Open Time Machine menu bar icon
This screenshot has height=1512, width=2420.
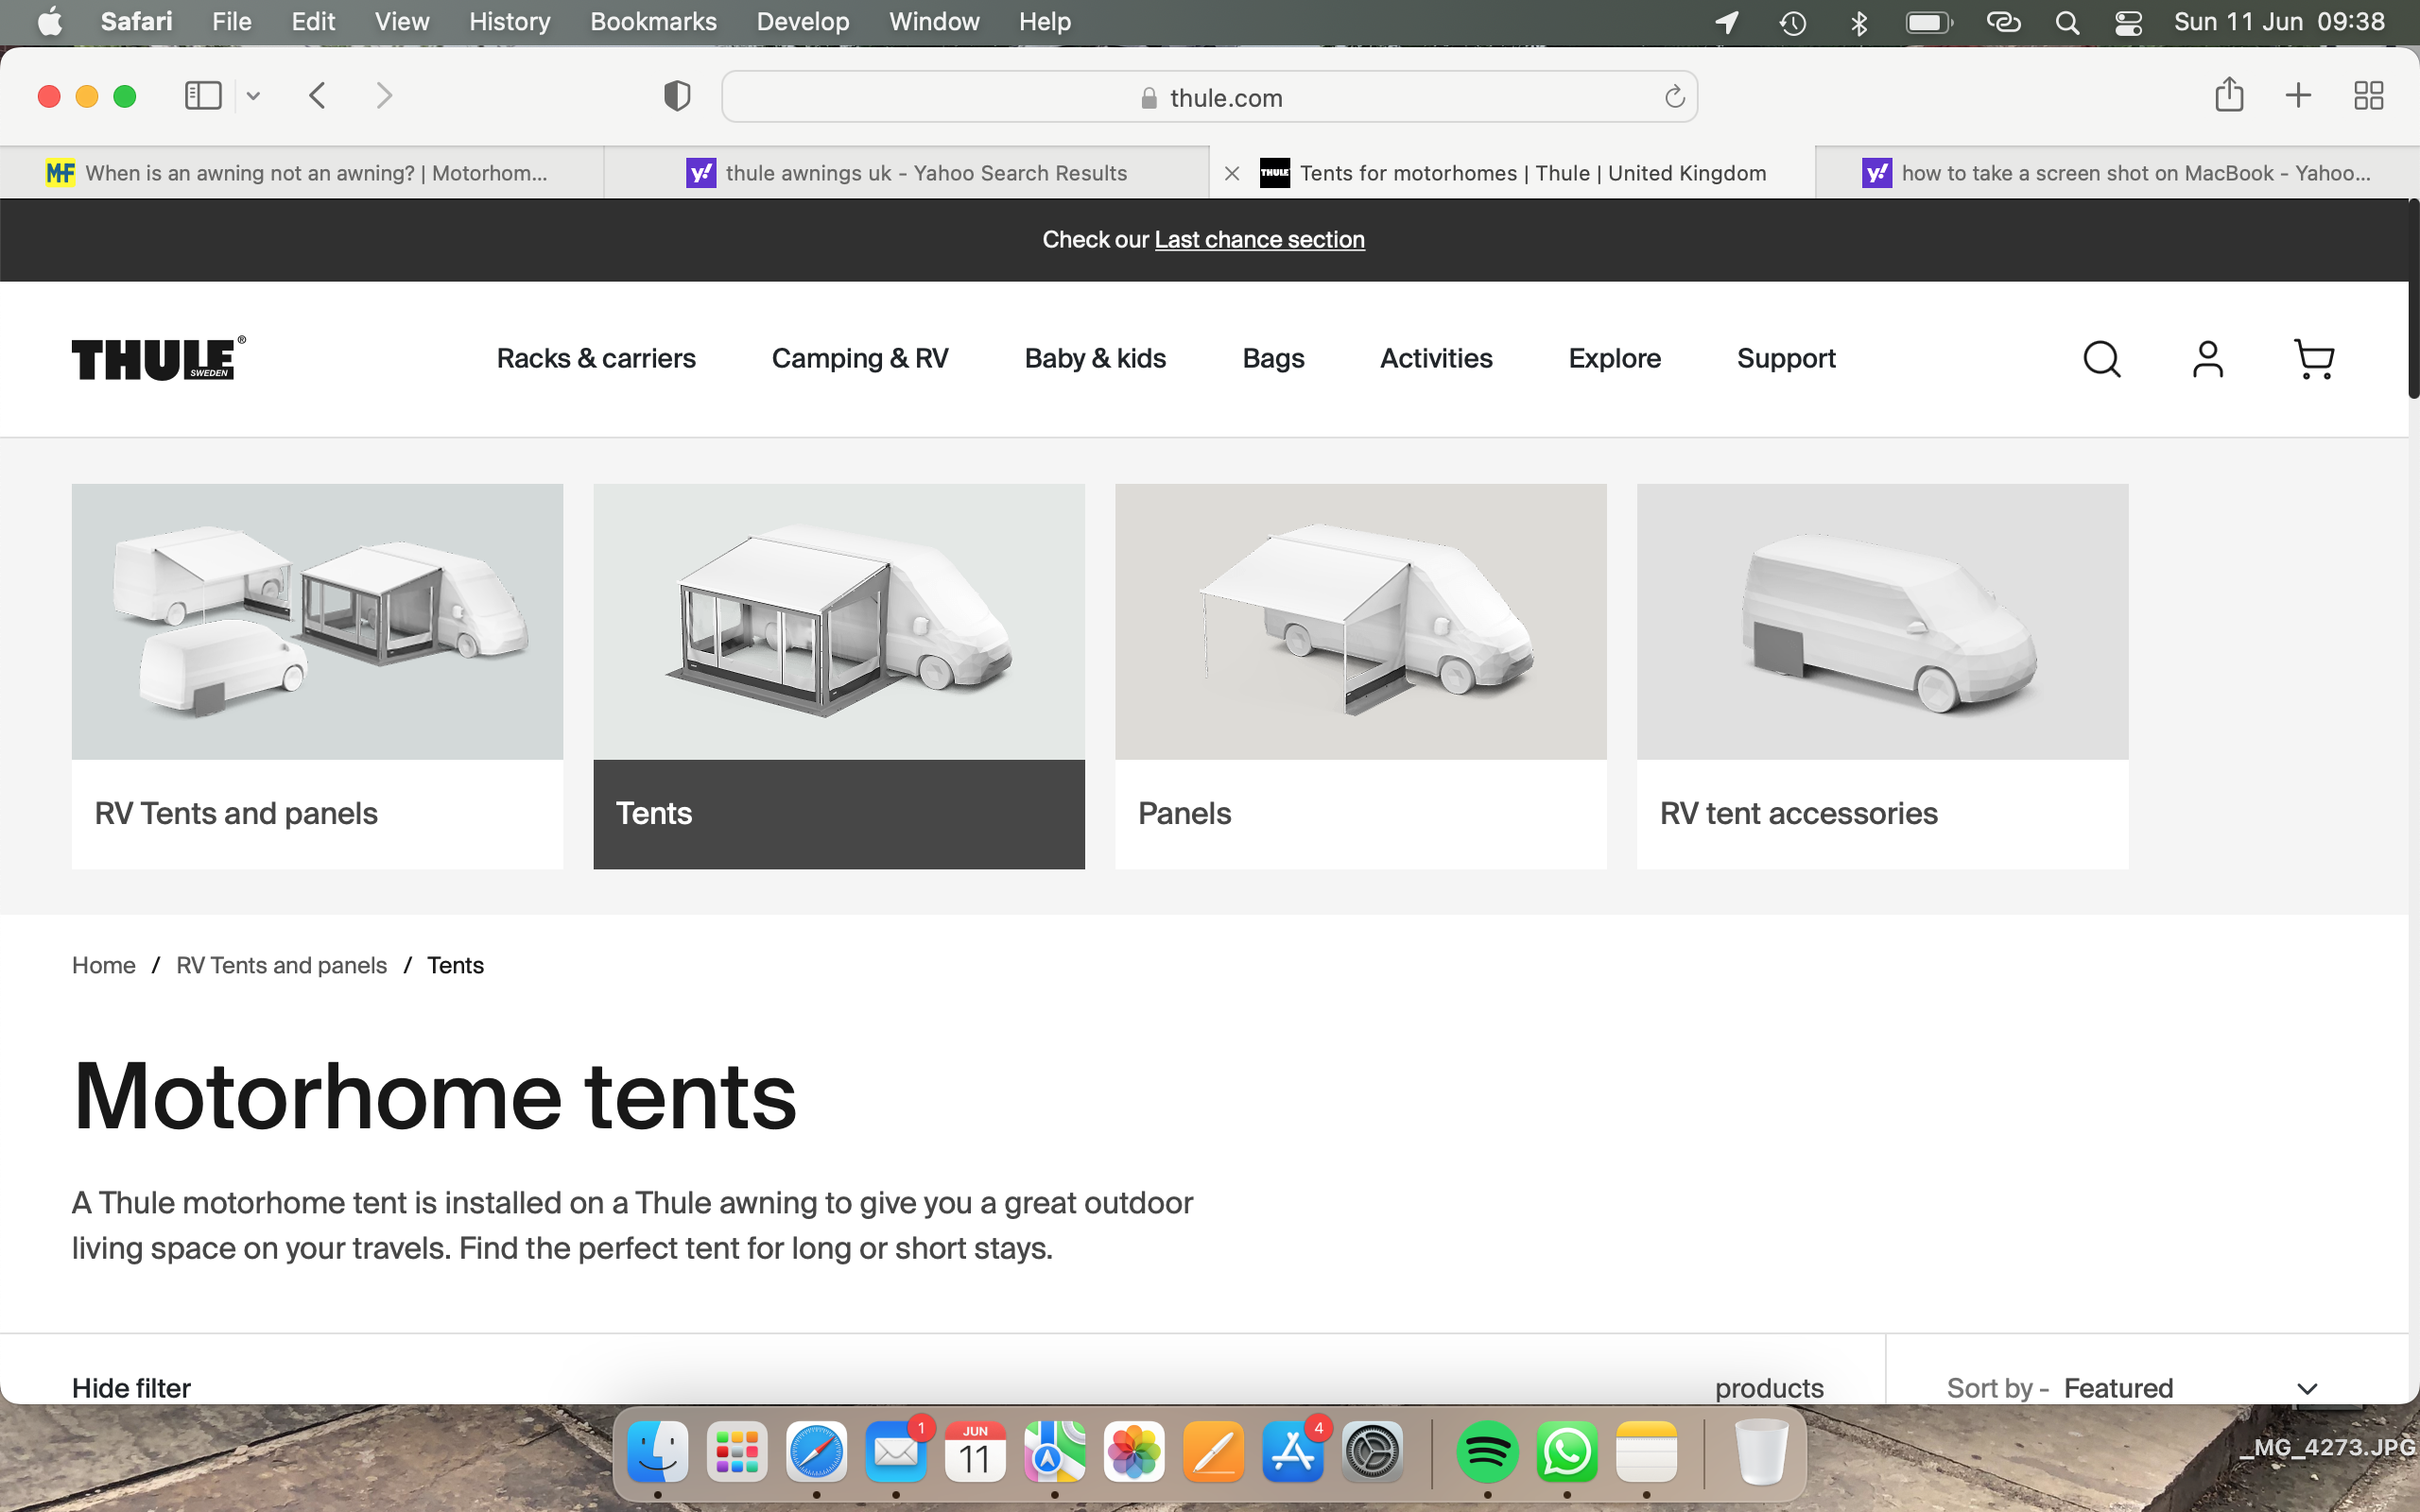(1792, 22)
